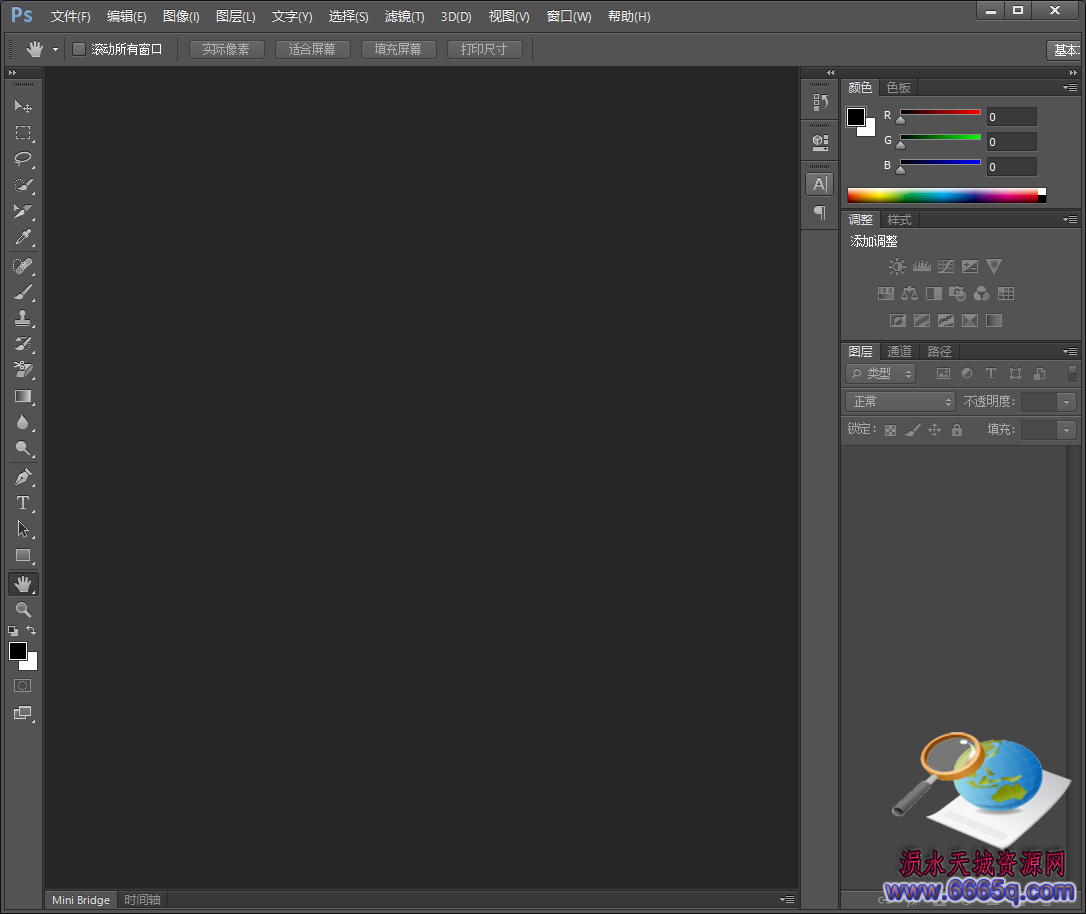The height and width of the screenshot is (914, 1086).
Task: Open the History panel icon
Action: pyautogui.click(x=820, y=102)
